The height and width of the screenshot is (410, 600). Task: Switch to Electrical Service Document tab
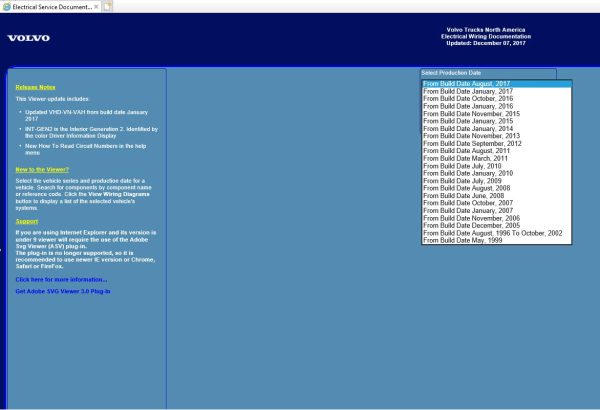pos(51,7)
